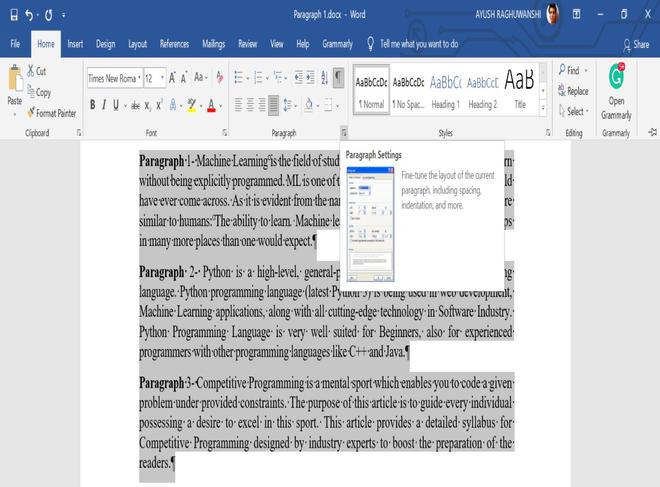Apply the Justify alignment icon
The height and width of the screenshot is (487, 660).
(274, 105)
